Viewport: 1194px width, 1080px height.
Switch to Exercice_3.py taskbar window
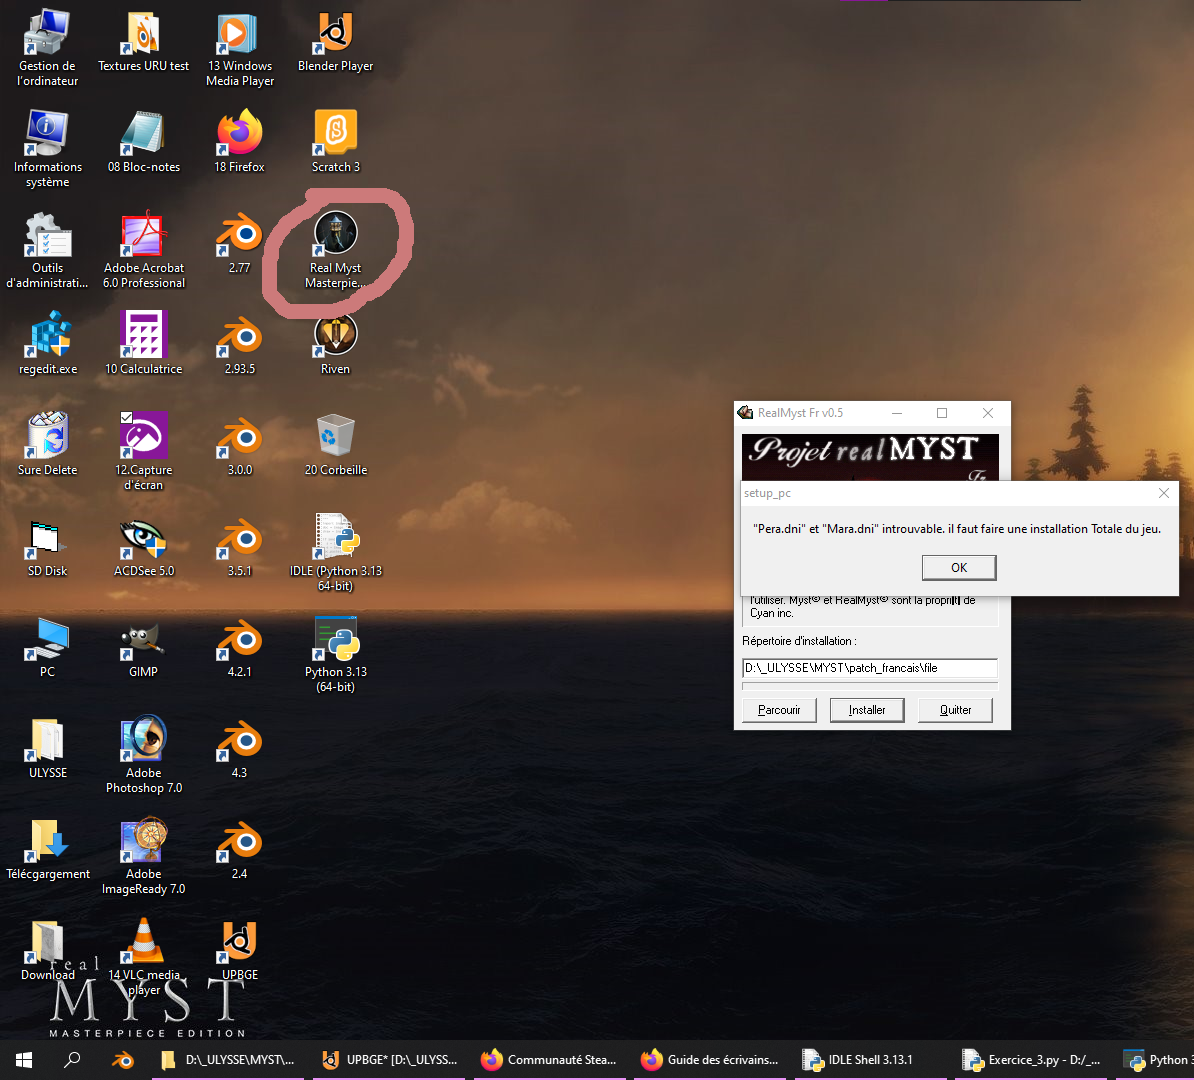click(x=1031, y=1059)
